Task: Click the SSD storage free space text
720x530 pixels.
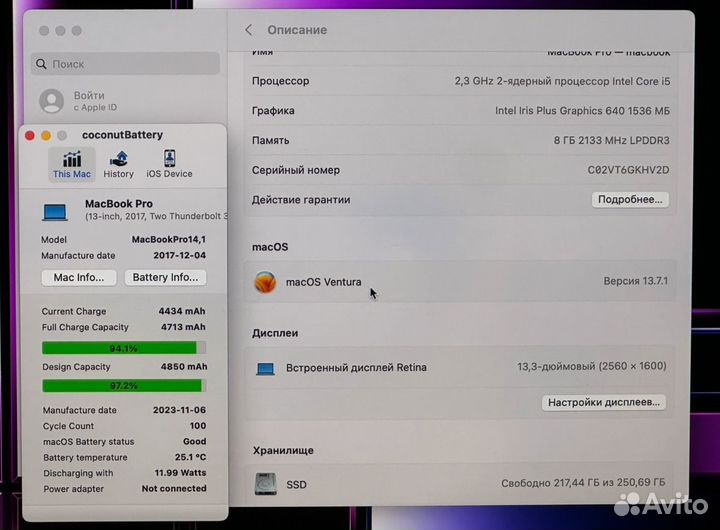Action: coord(583,483)
